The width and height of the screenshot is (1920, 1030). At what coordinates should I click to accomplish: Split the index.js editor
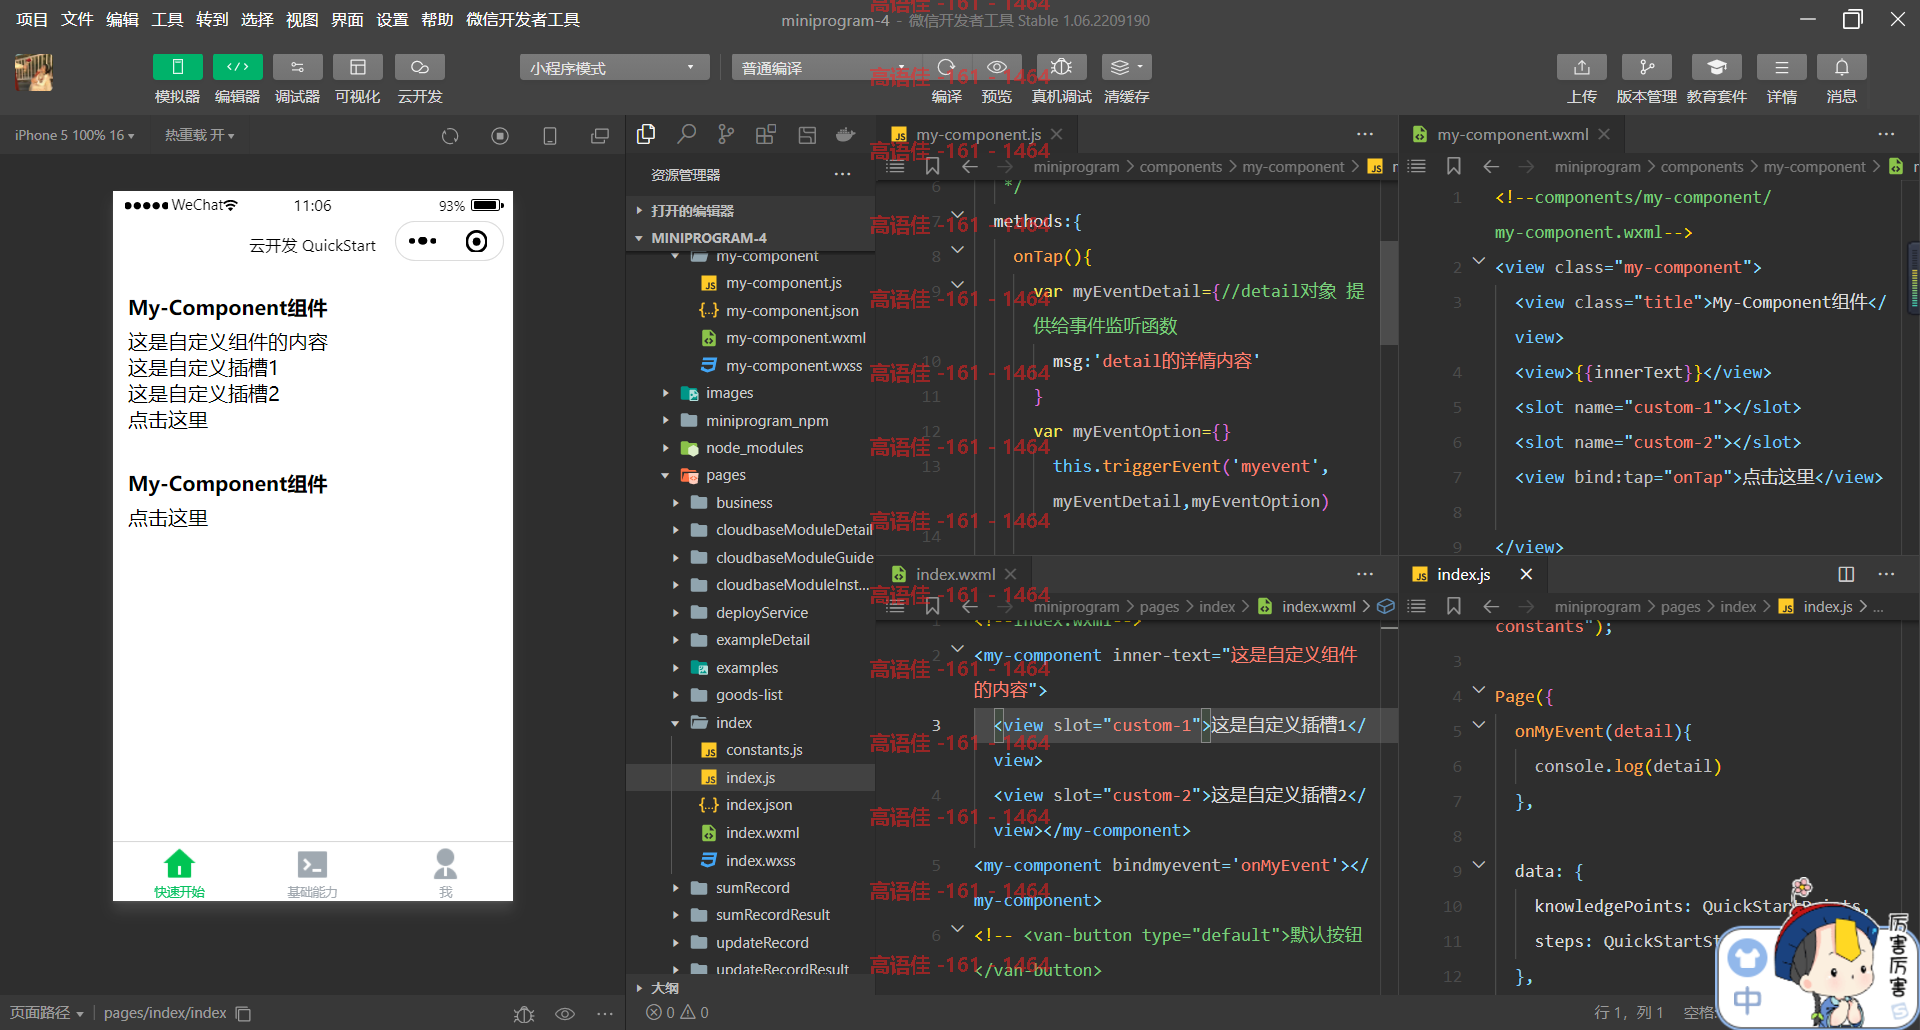[x=1846, y=574]
